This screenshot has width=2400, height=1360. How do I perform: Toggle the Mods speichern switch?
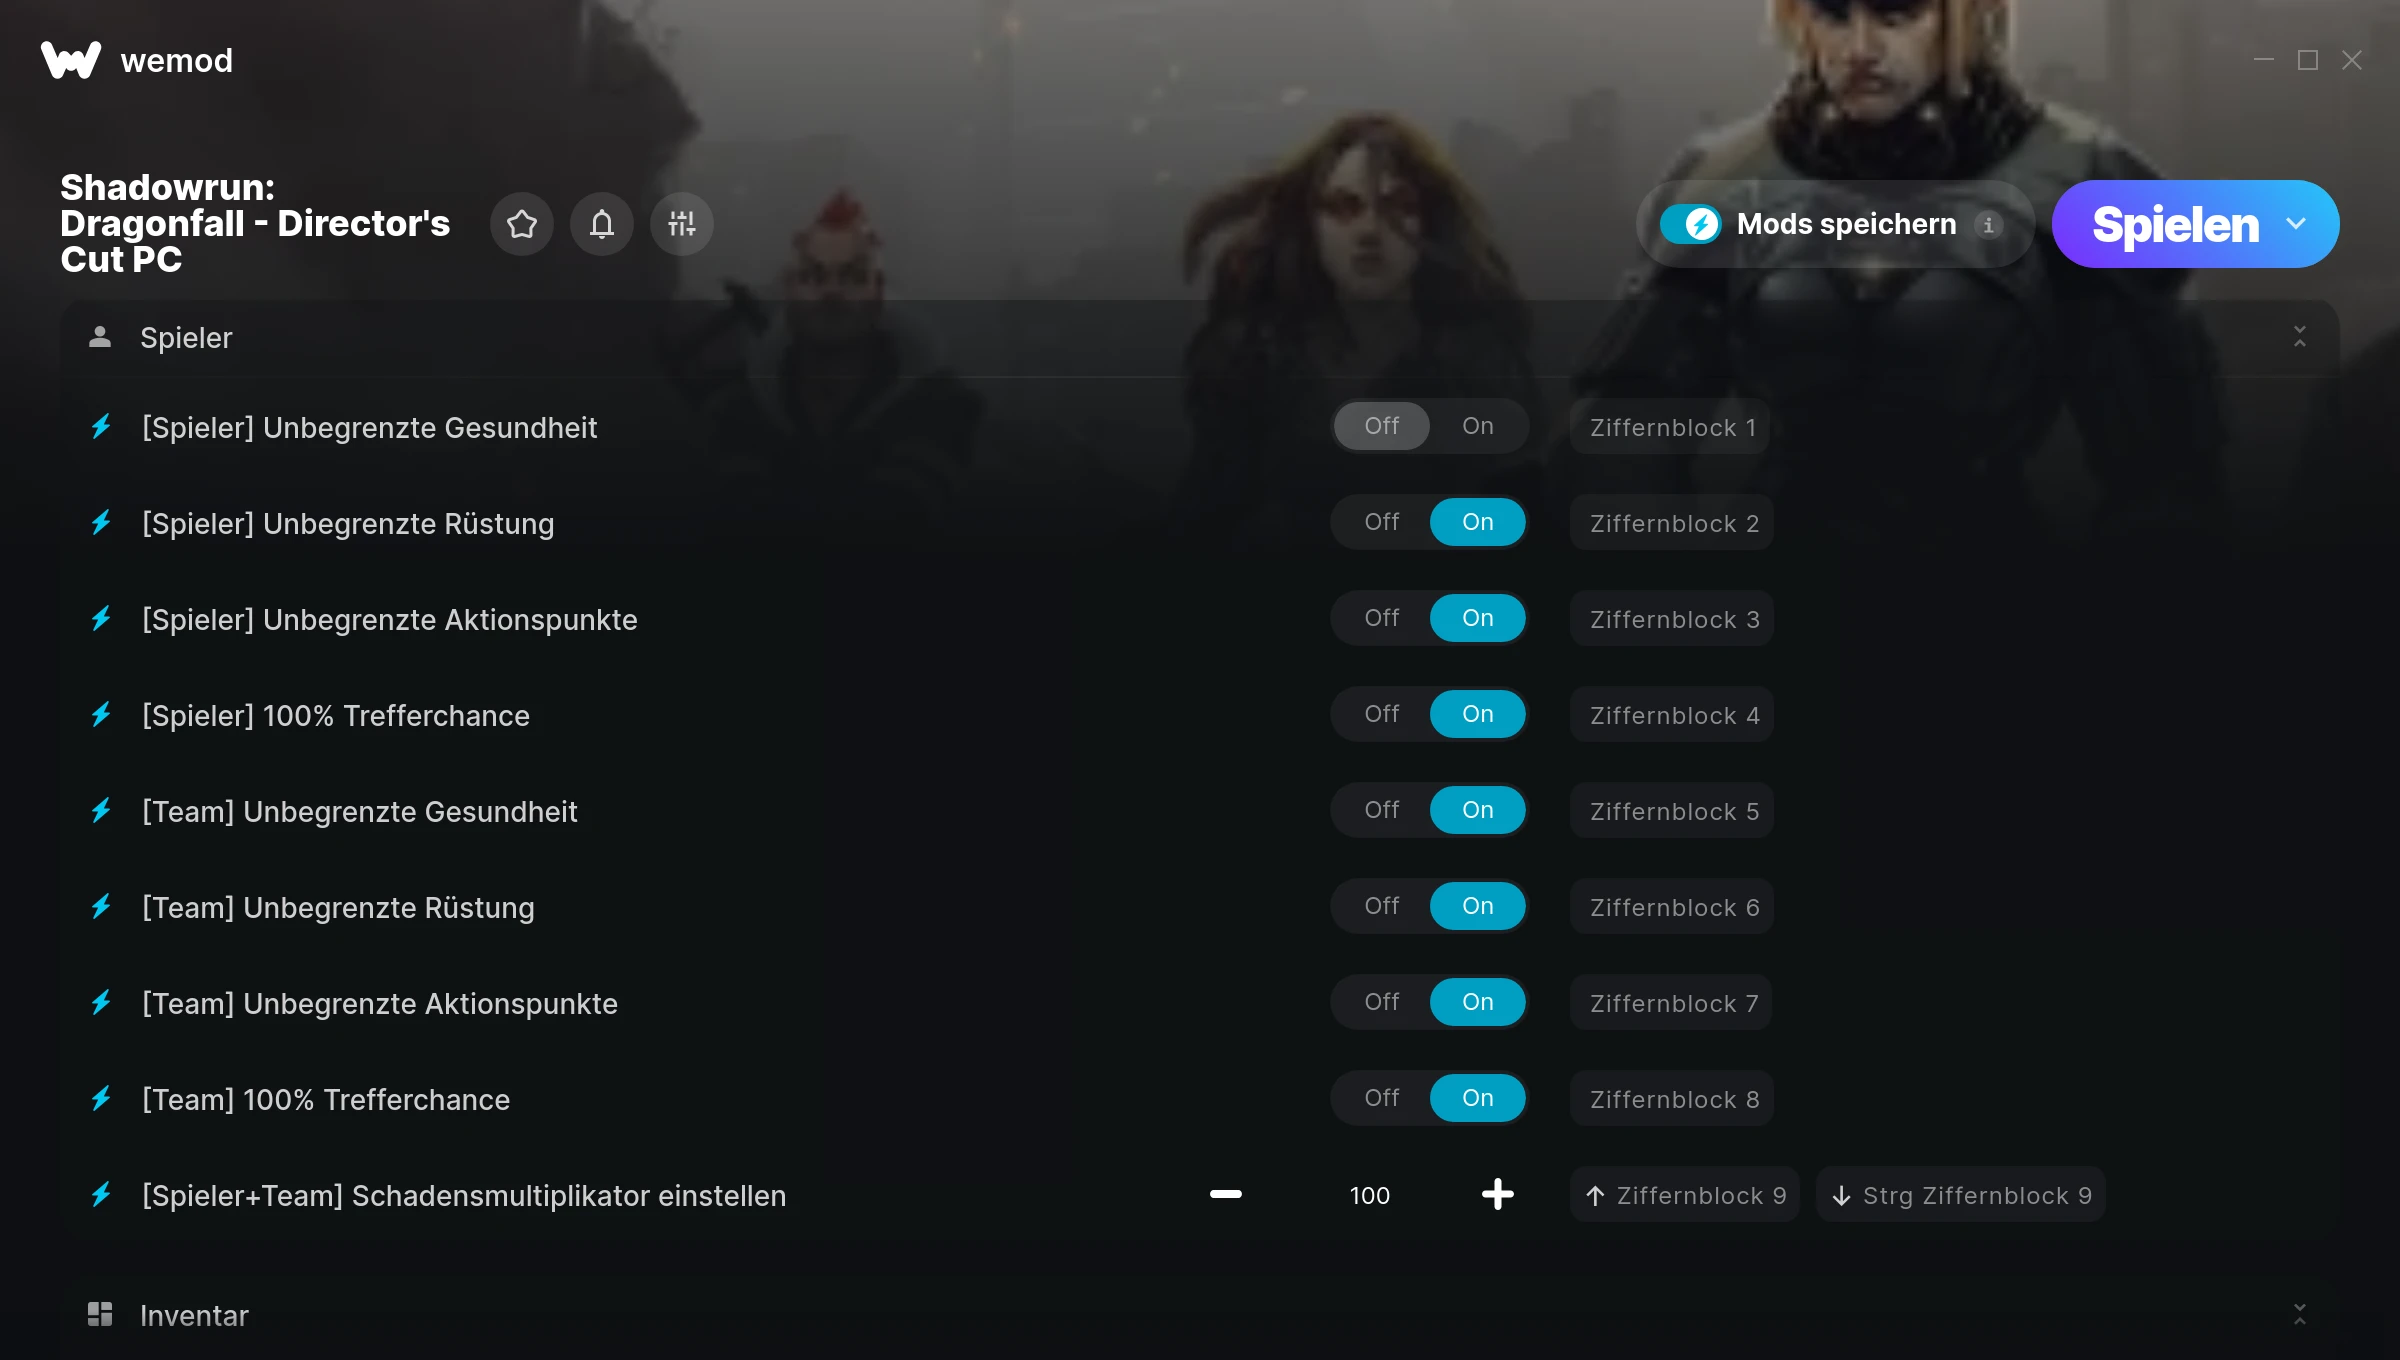[x=1691, y=224]
